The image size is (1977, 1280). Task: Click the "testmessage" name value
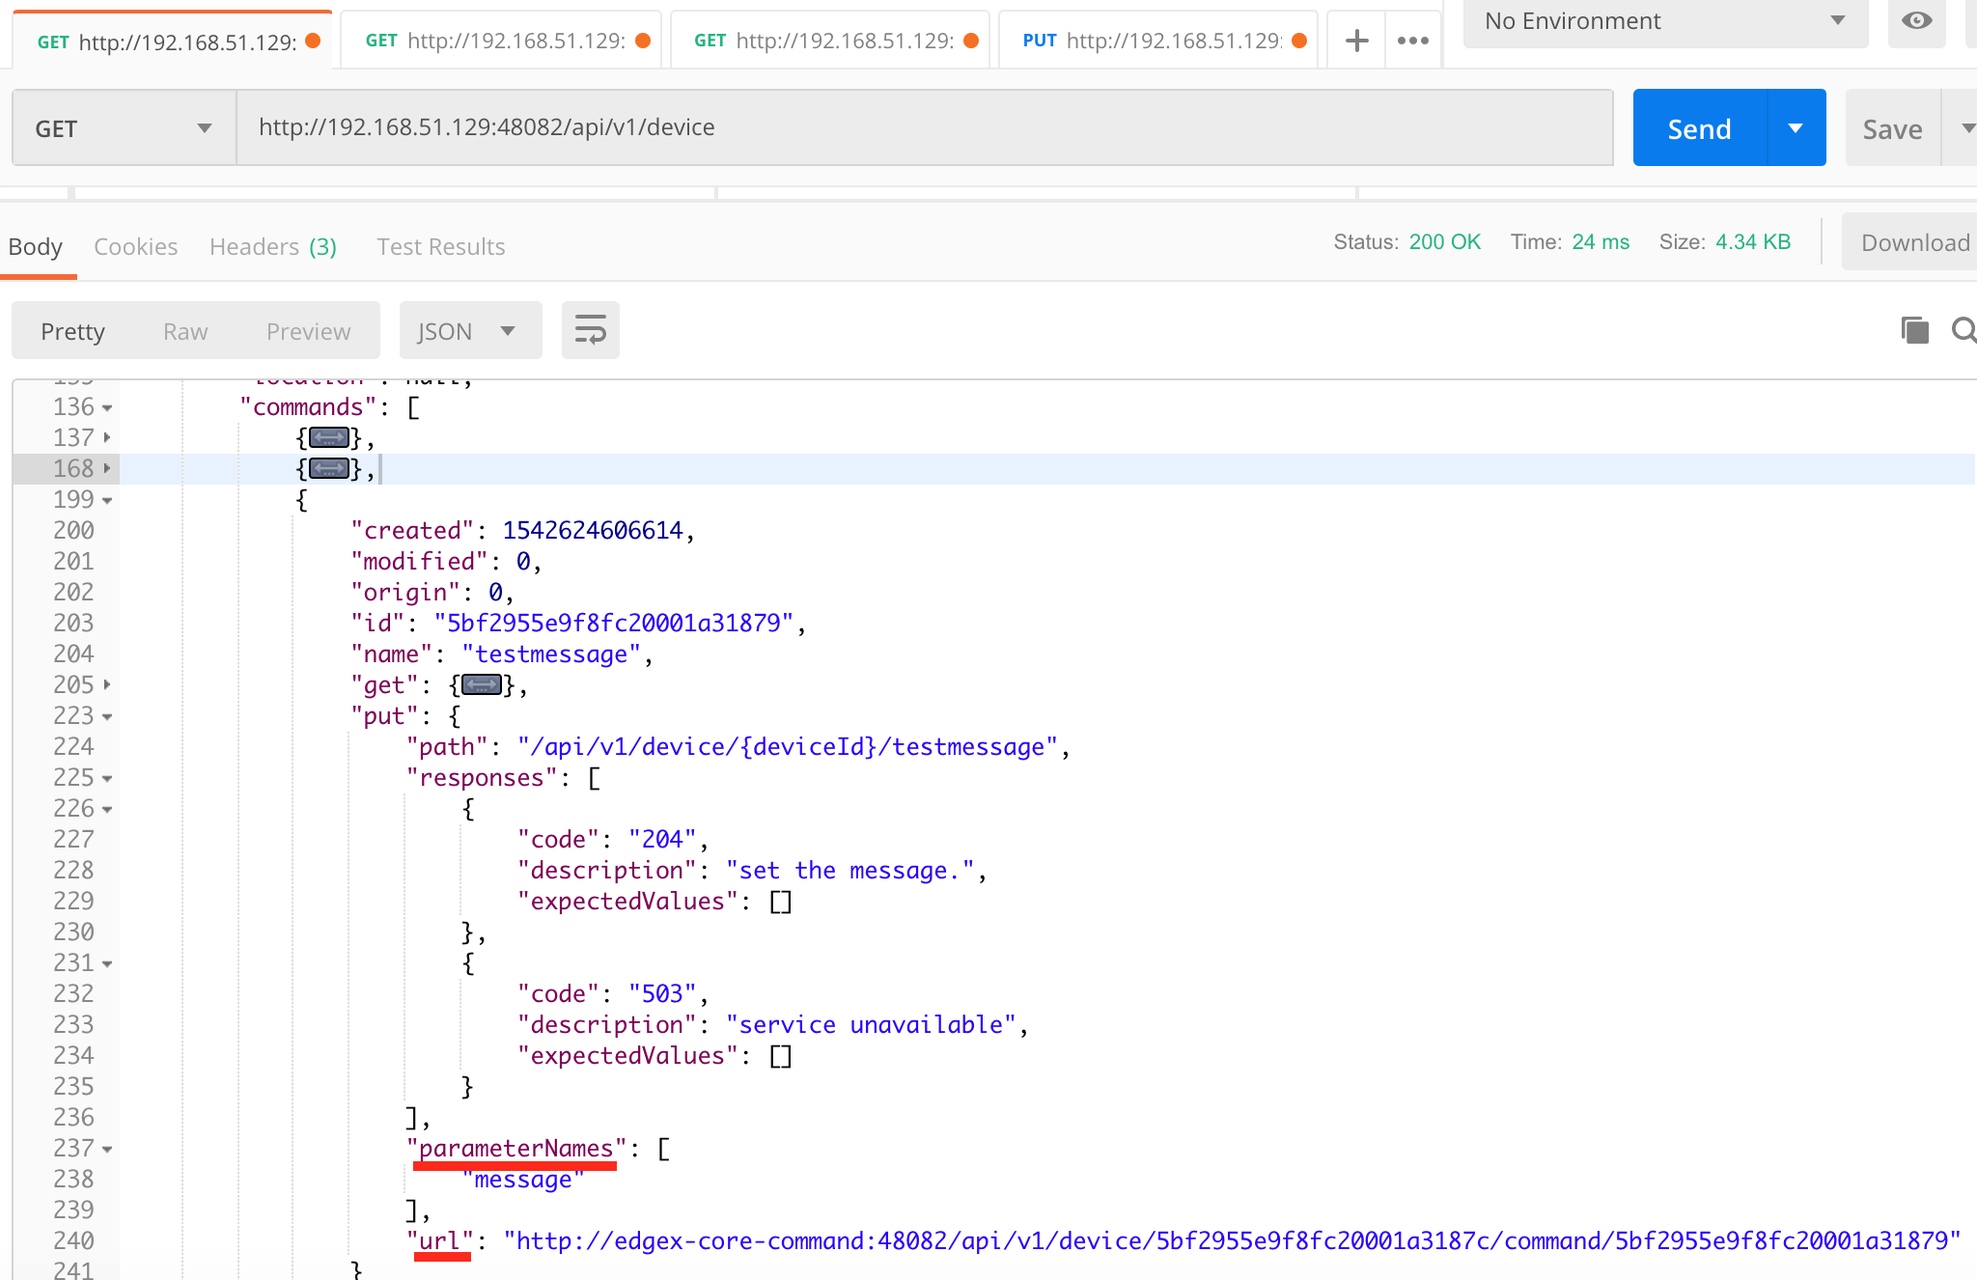tap(550, 654)
